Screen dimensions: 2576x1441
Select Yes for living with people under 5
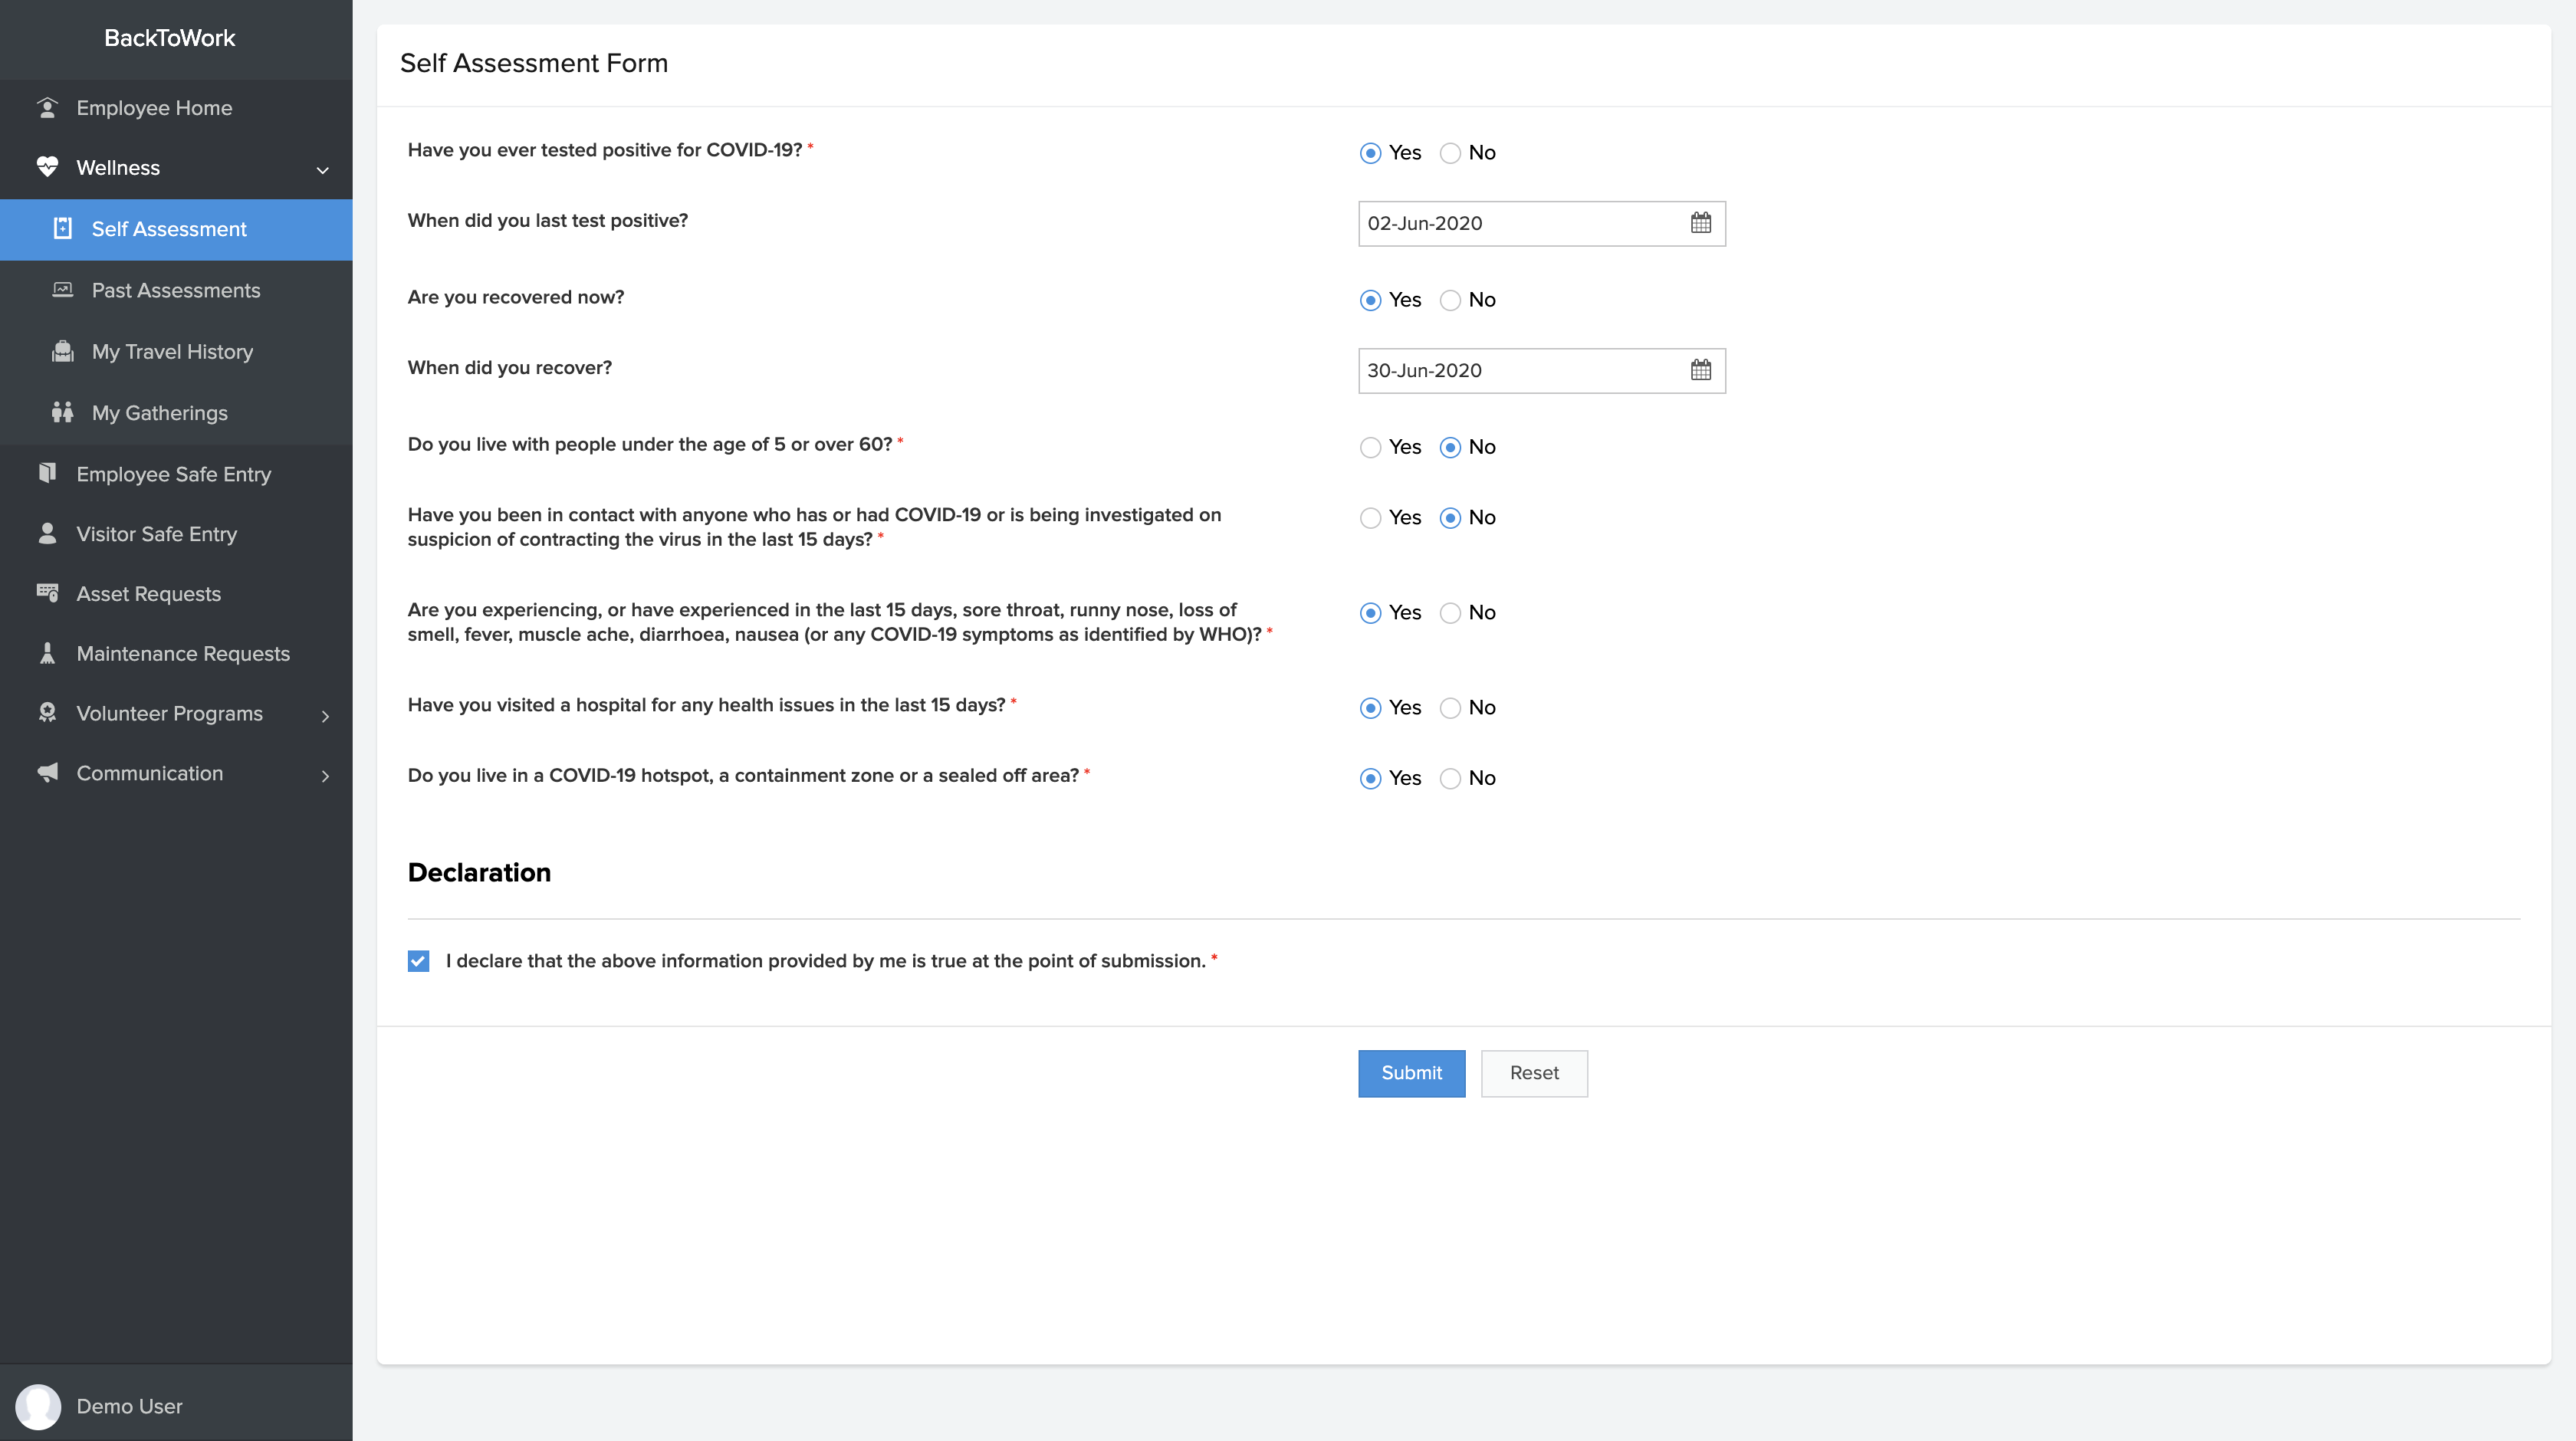click(1370, 447)
